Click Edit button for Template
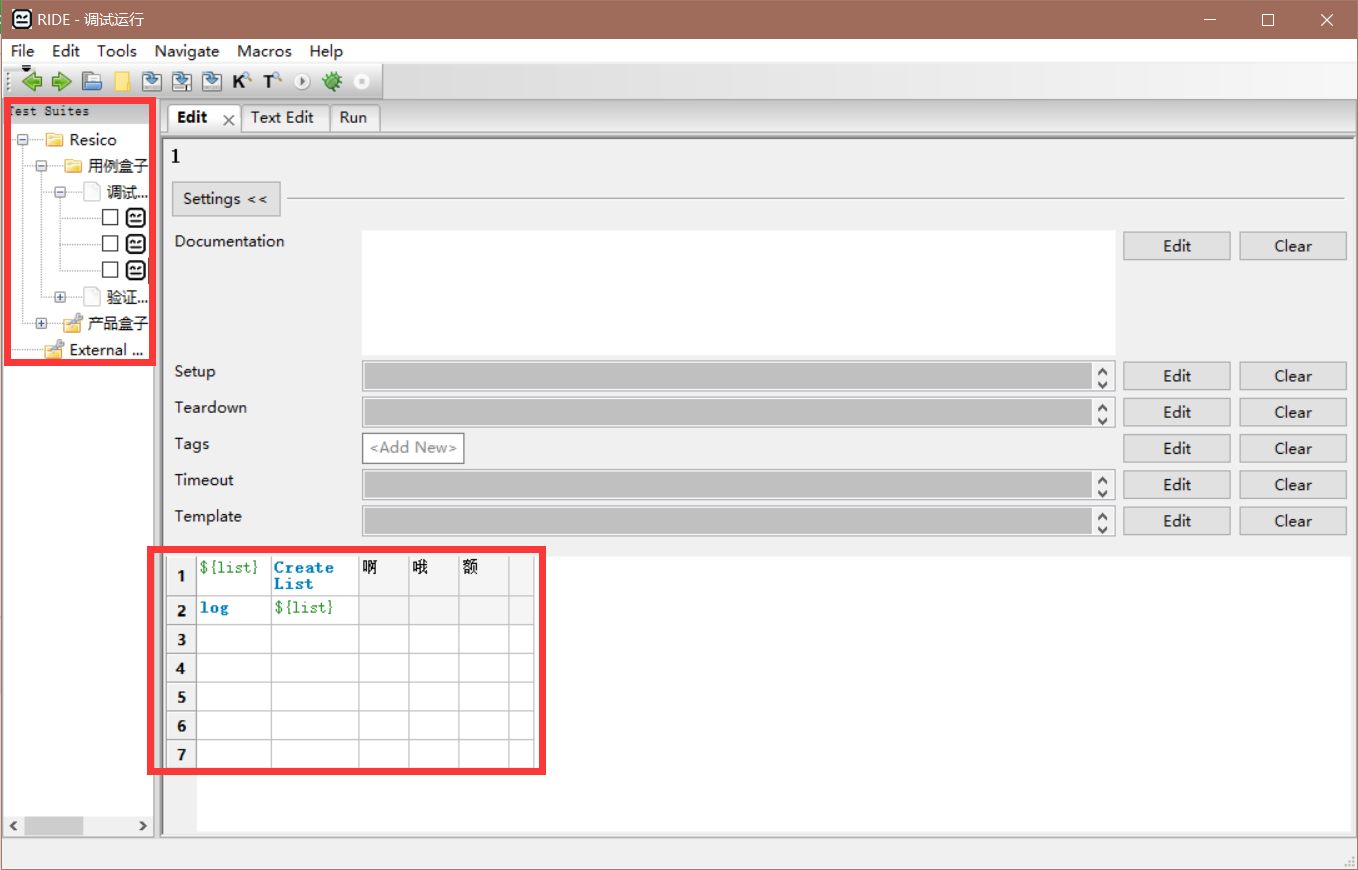1358x870 pixels. [x=1177, y=521]
